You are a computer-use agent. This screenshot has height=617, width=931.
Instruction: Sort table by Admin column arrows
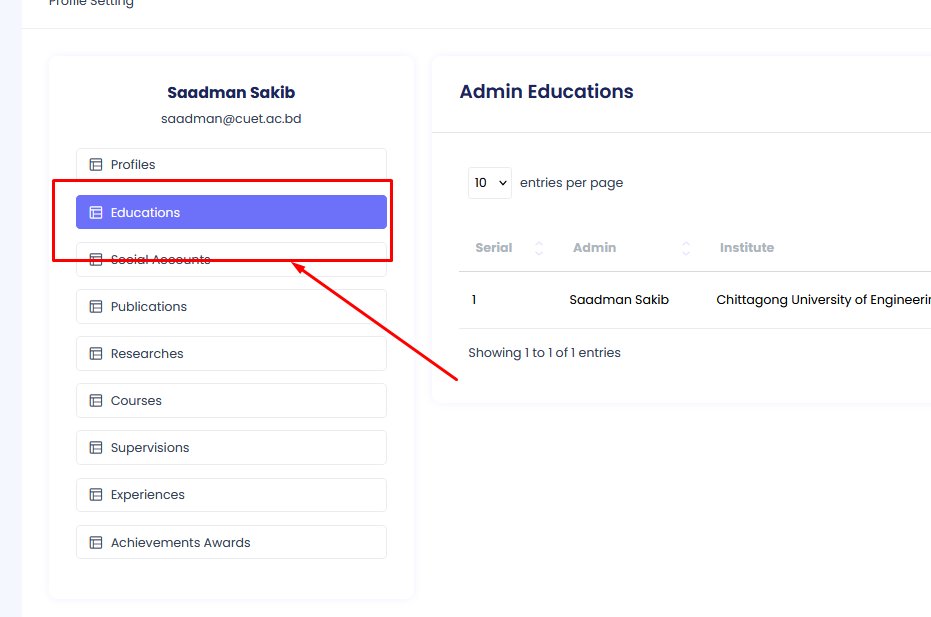pyautogui.click(x=686, y=248)
